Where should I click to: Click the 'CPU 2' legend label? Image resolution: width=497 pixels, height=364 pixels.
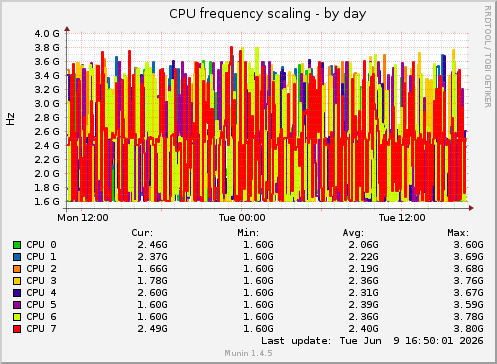(41, 269)
